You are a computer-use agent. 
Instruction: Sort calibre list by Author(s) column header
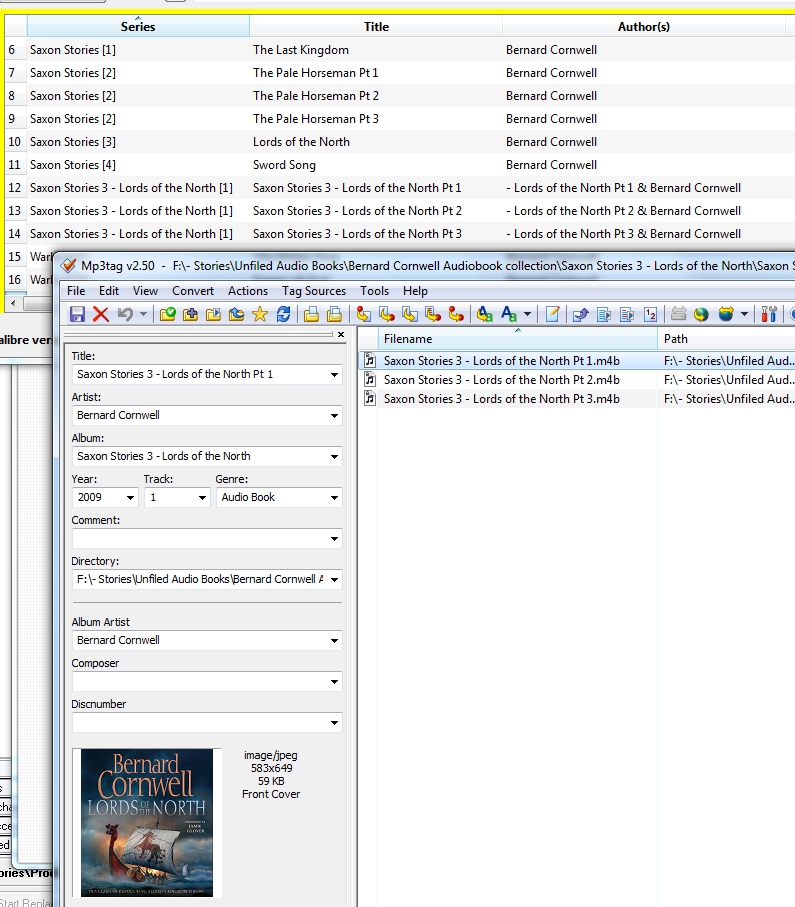point(643,27)
